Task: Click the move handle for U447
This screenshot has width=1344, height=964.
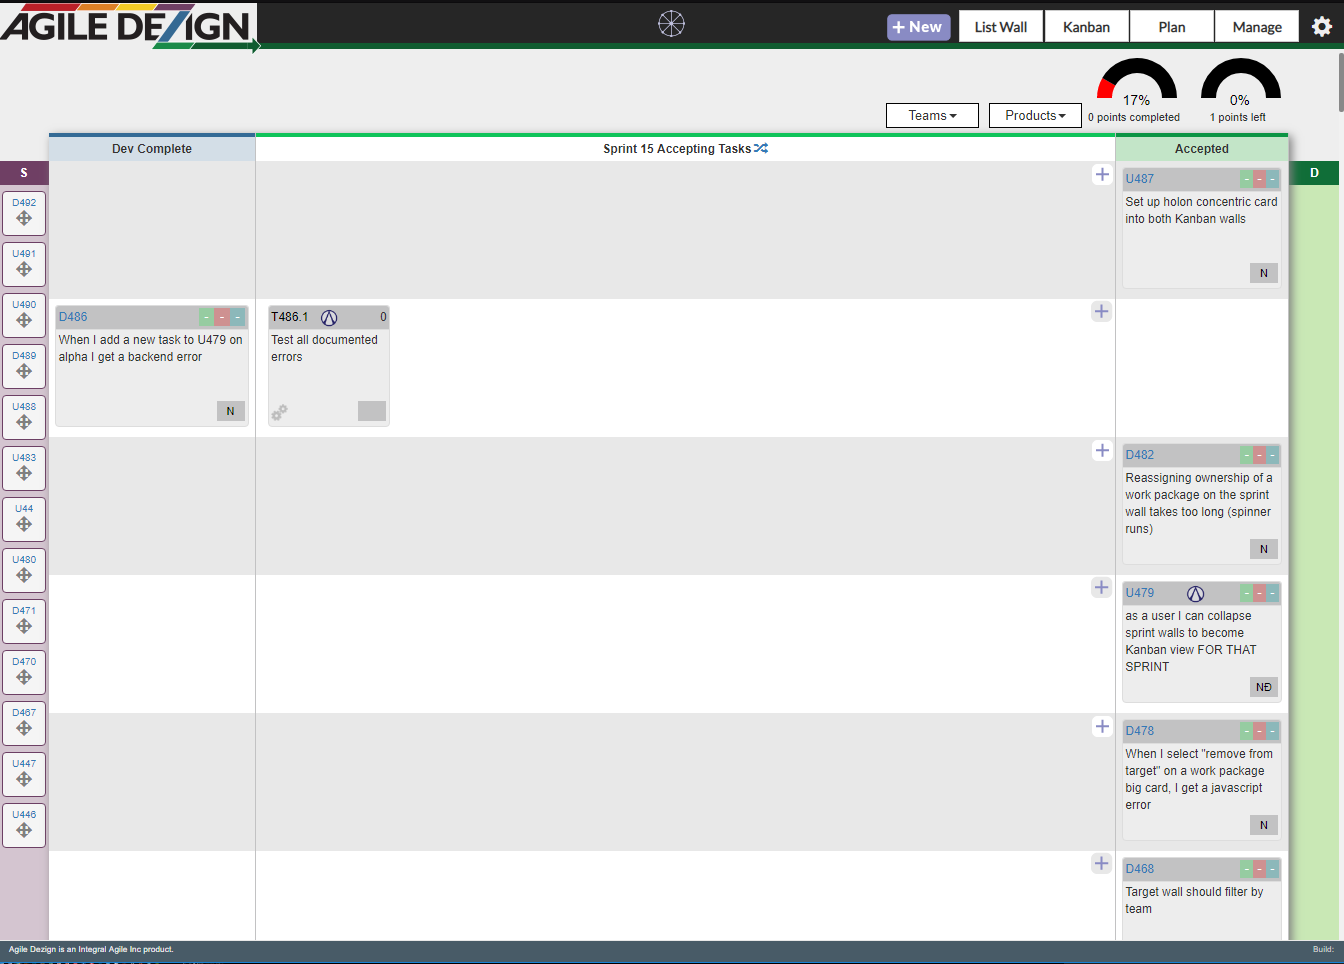Action: [x=24, y=779]
